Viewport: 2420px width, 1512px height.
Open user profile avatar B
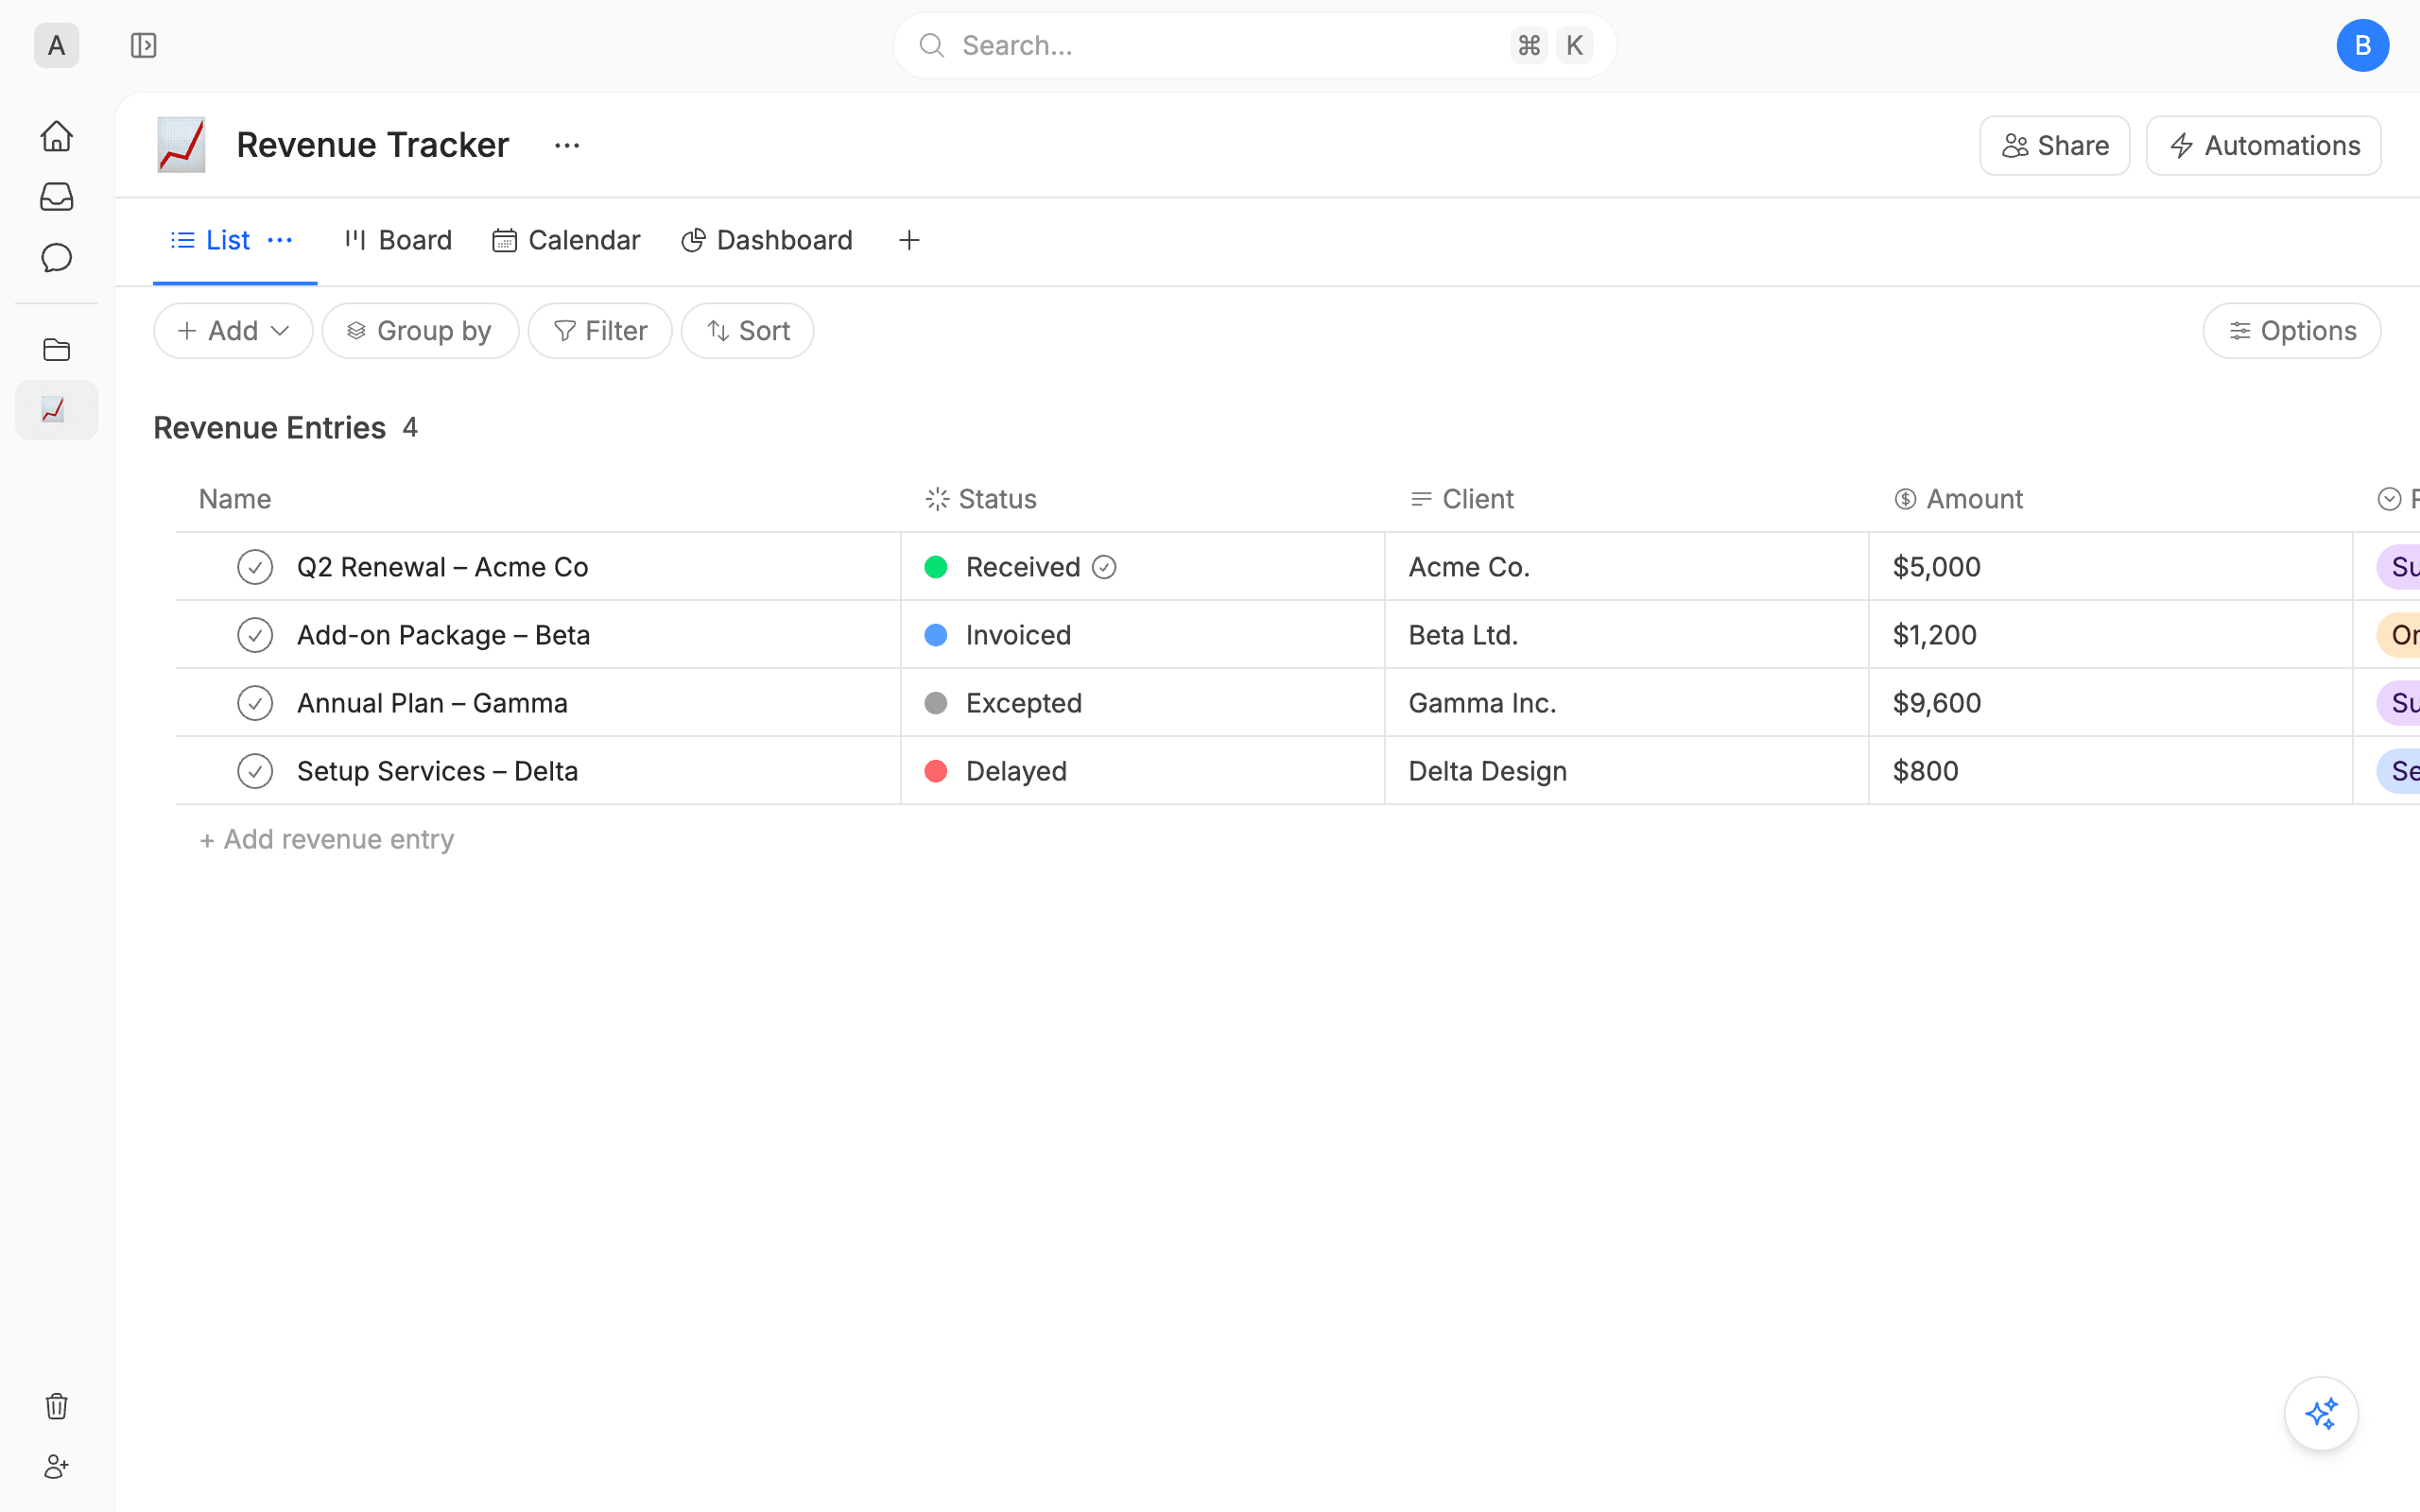2362,45
